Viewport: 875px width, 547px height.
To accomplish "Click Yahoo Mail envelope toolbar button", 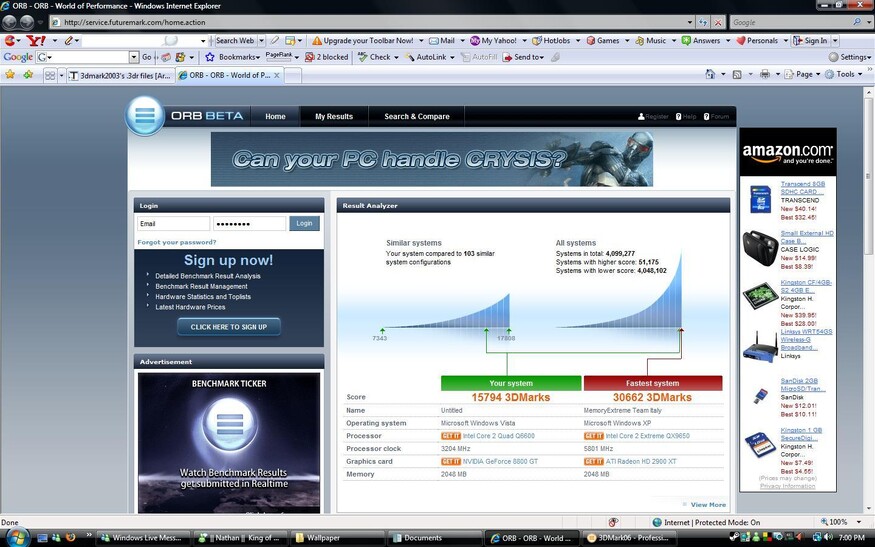I will [442, 40].
